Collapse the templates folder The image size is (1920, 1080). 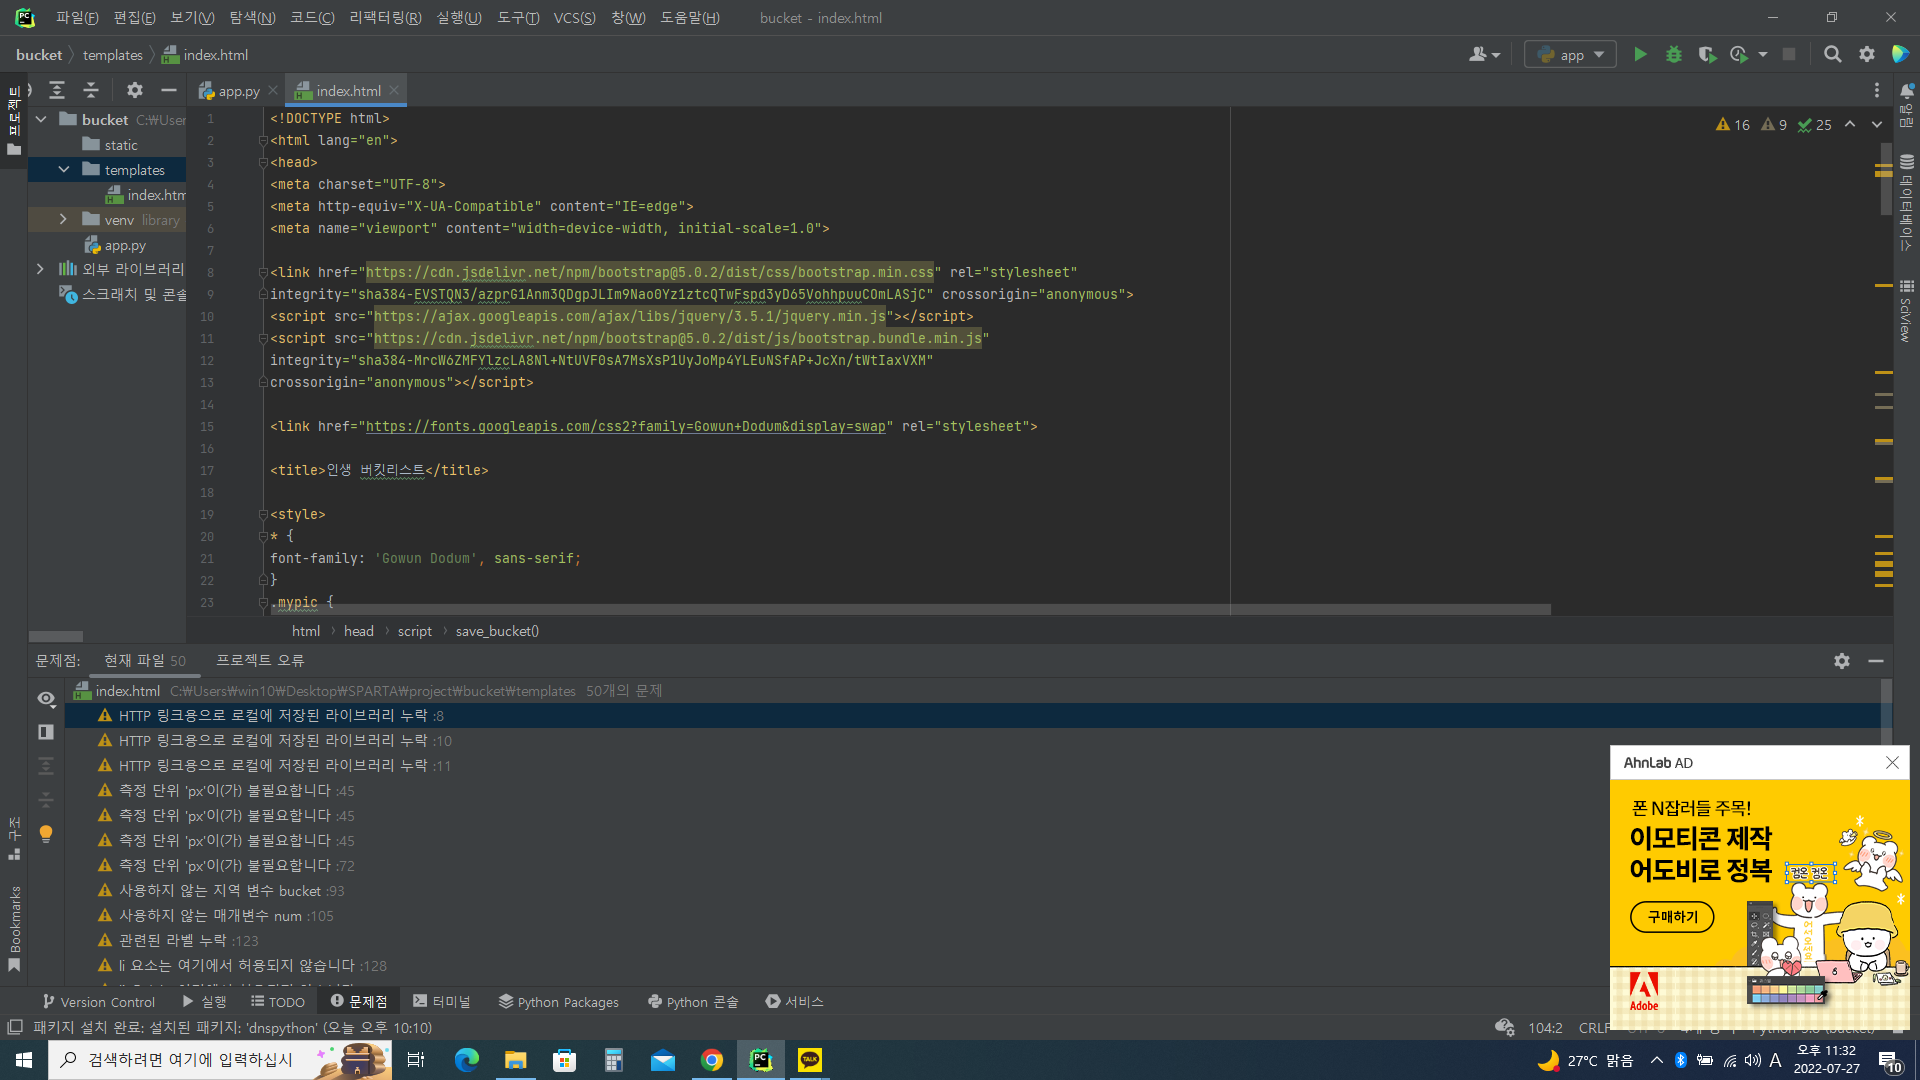pos(64,169)
